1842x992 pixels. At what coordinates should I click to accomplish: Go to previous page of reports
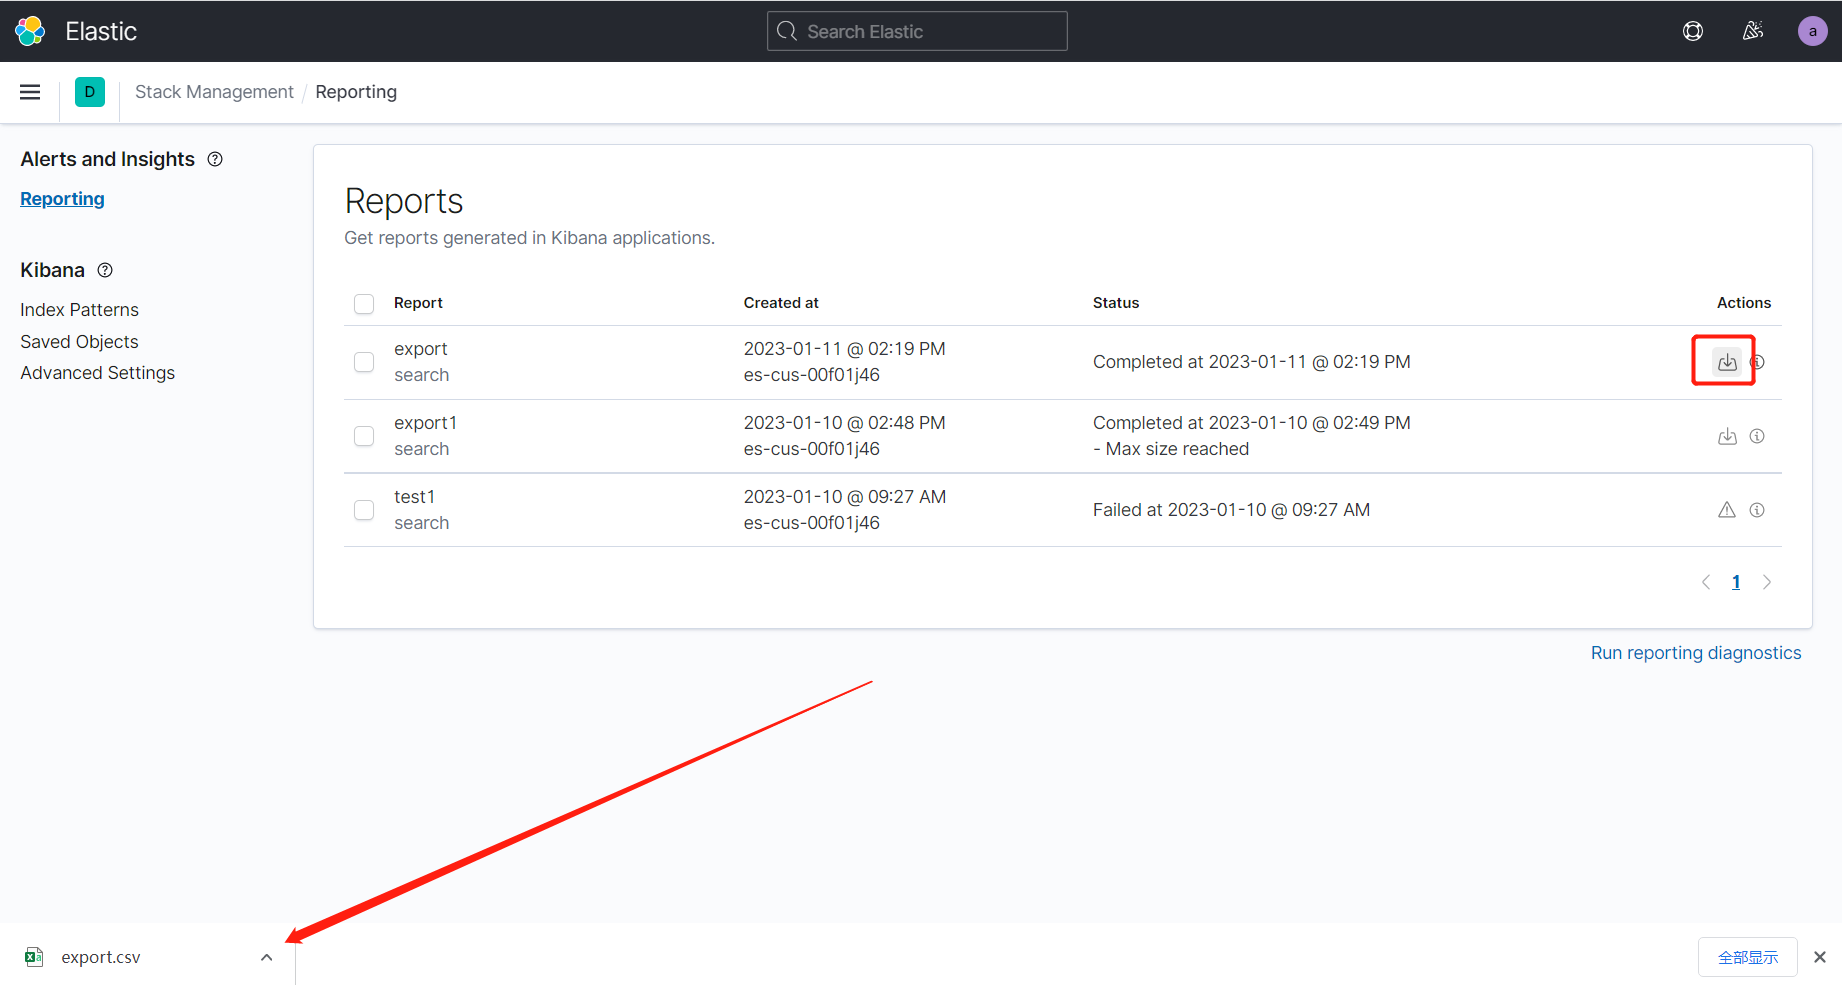tap(1706, 582)
